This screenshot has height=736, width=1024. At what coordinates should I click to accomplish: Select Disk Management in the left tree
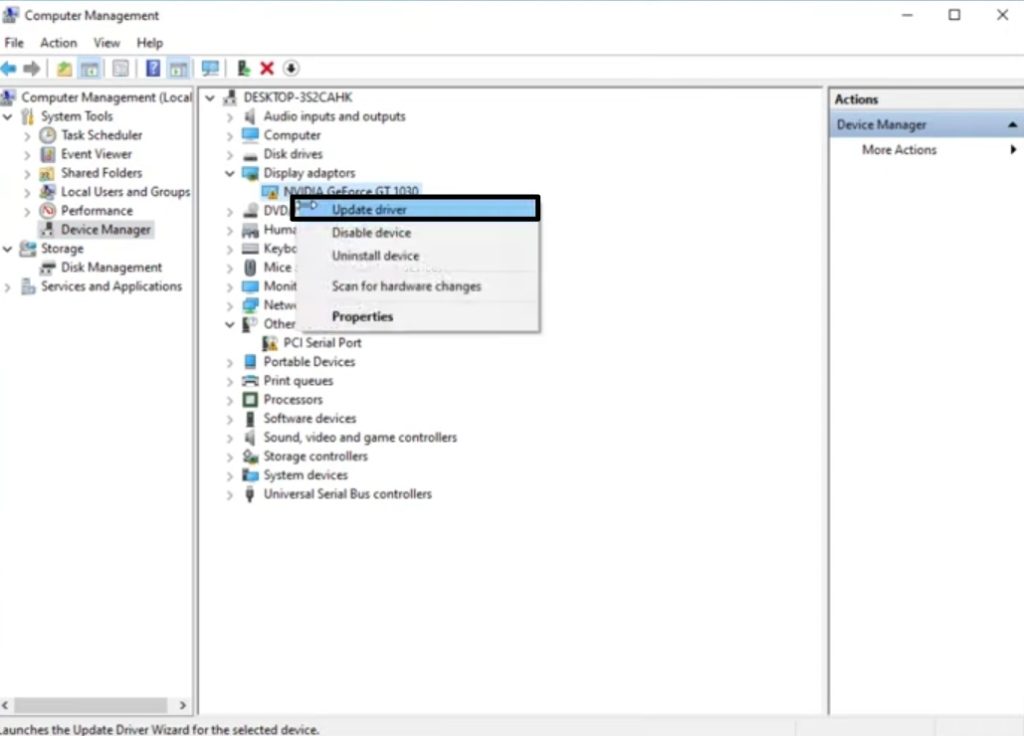tap(111, 268)
